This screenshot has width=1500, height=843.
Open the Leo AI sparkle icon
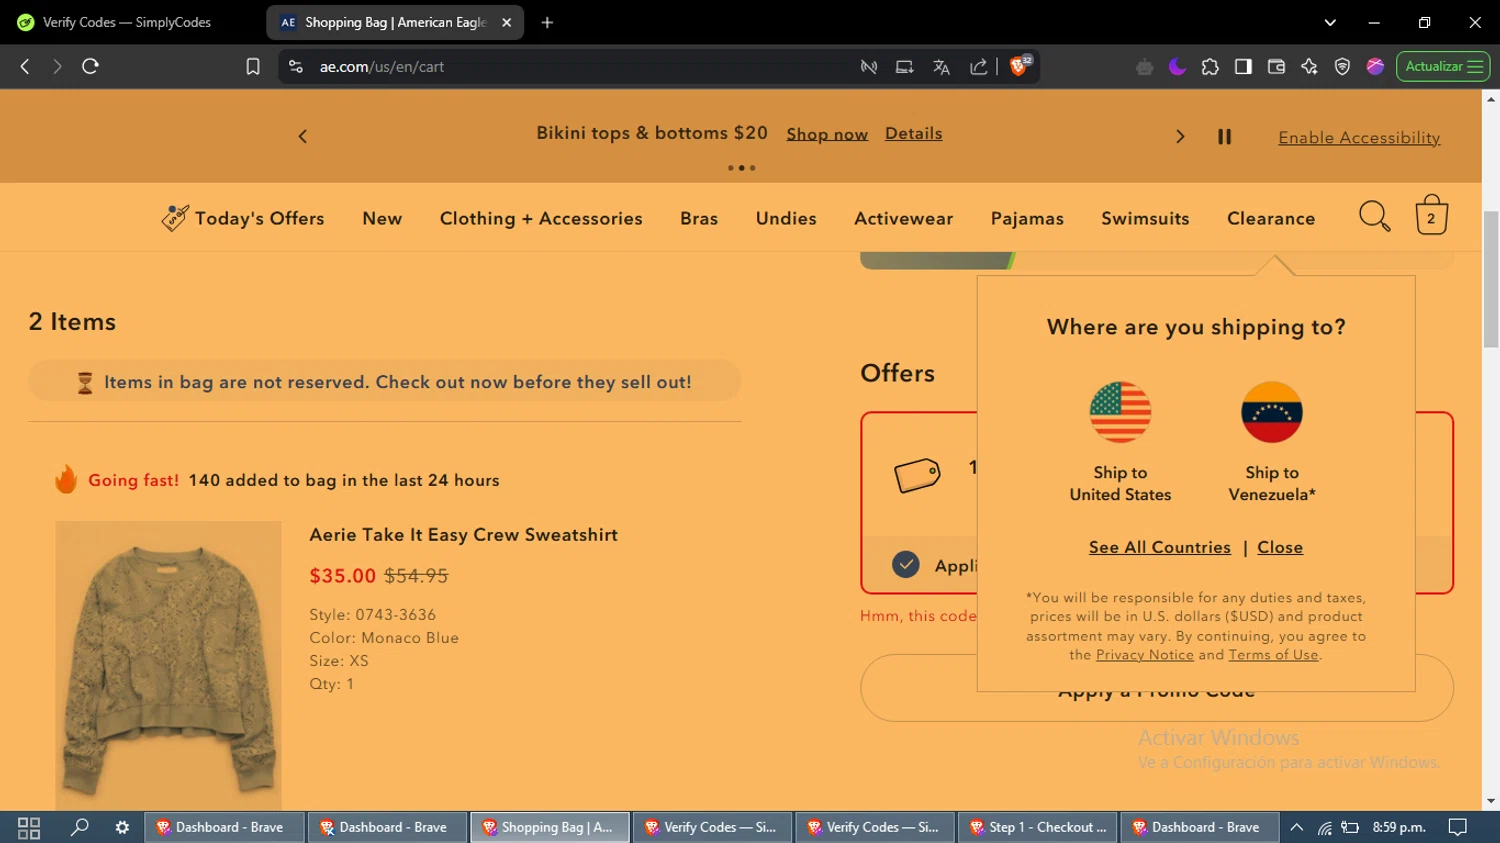click(1309, 67)
